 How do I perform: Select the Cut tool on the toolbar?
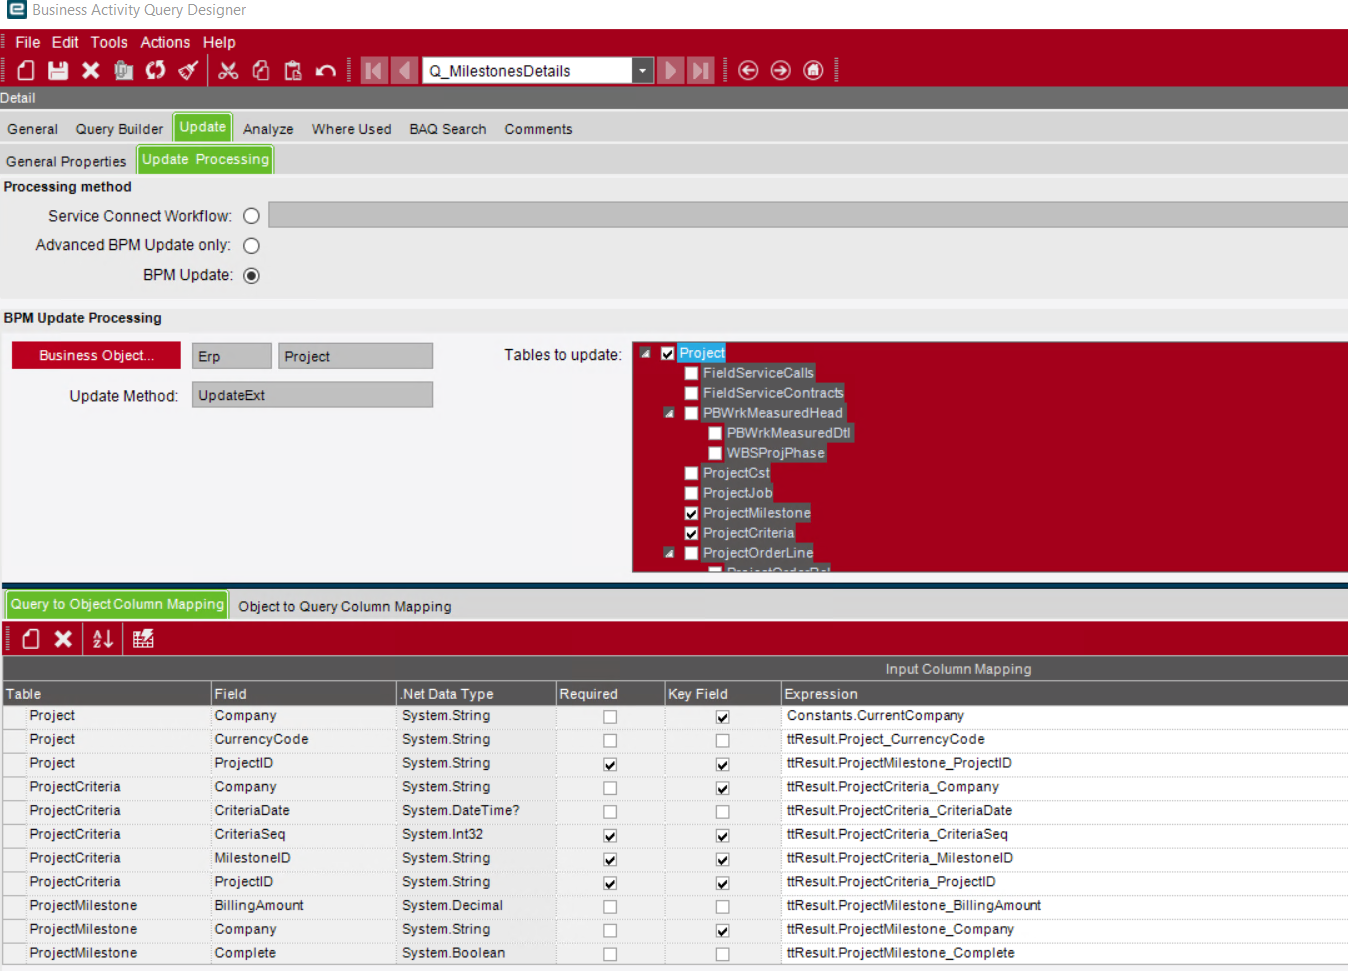(x=227, y=70)
